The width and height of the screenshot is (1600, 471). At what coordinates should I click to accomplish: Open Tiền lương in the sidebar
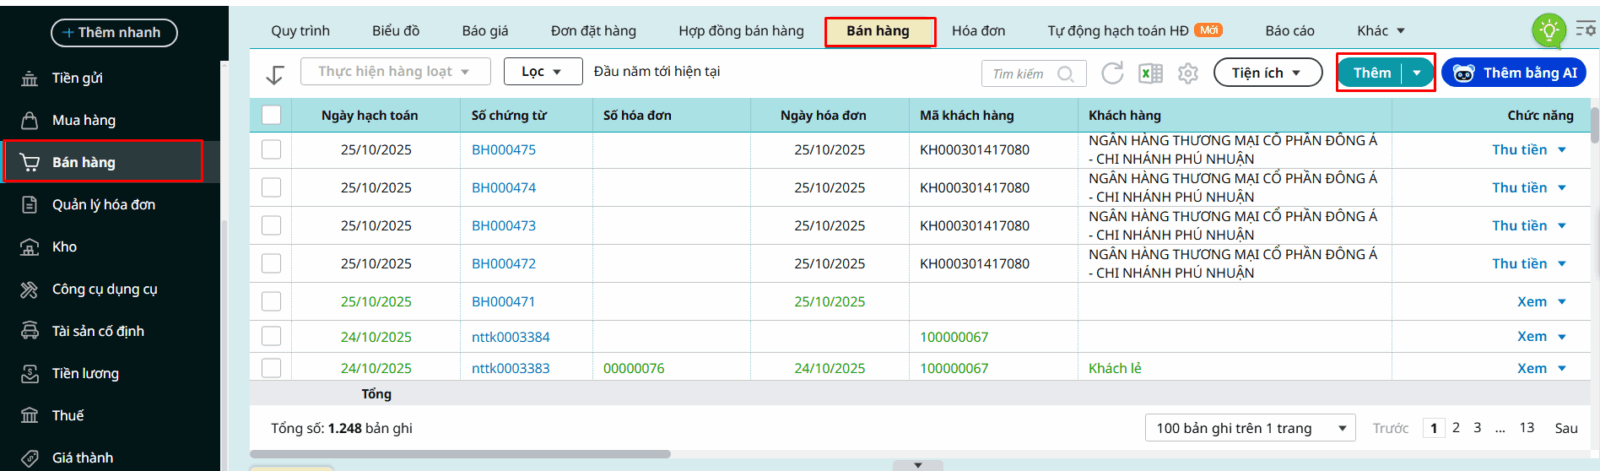[85, 373]
